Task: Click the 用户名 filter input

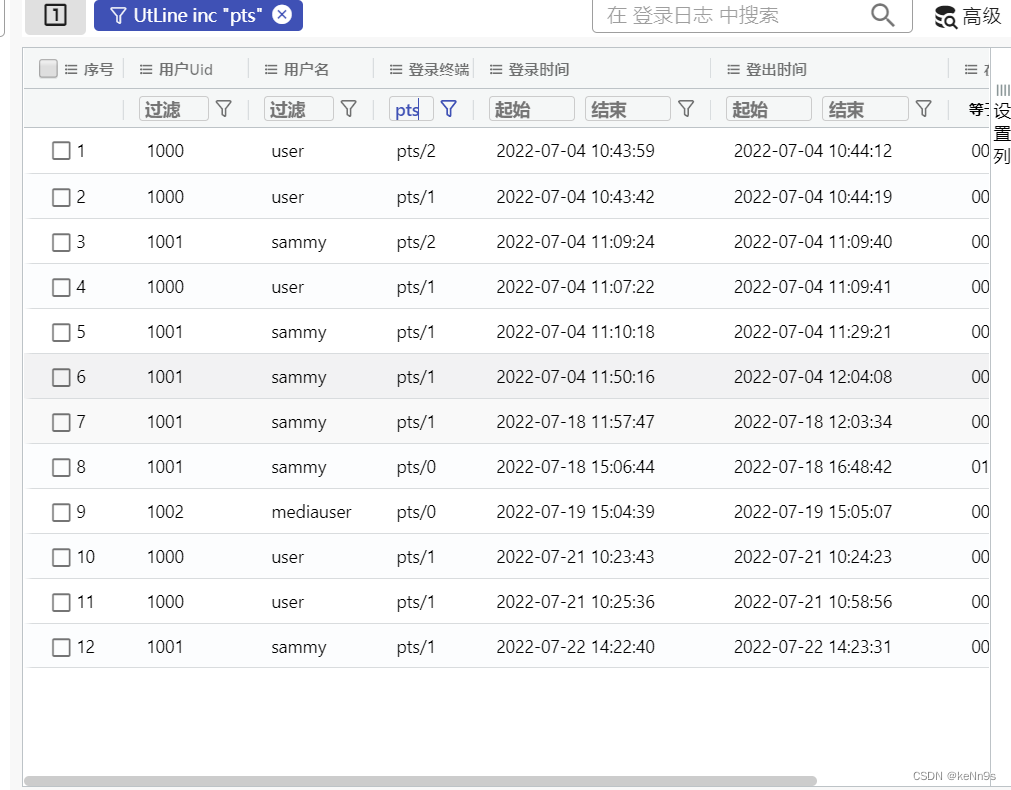Action: [299, 109]
